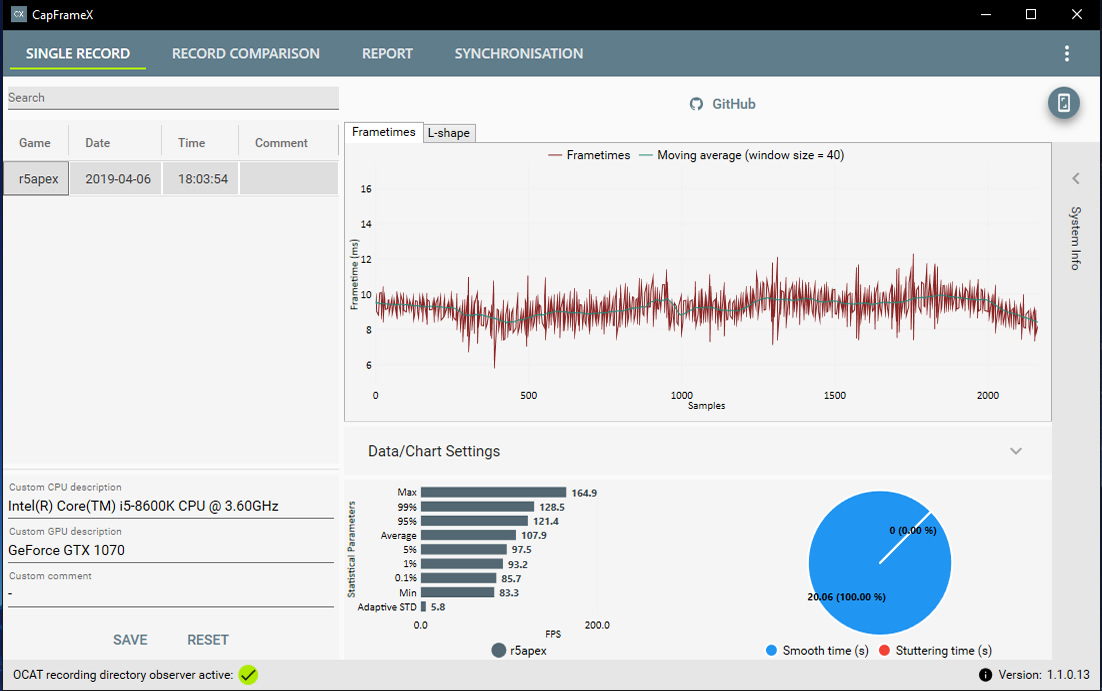The width and height of the screenshot is (1102, 691).
Task: Click the SAVE button
Action: pos(130,640)
